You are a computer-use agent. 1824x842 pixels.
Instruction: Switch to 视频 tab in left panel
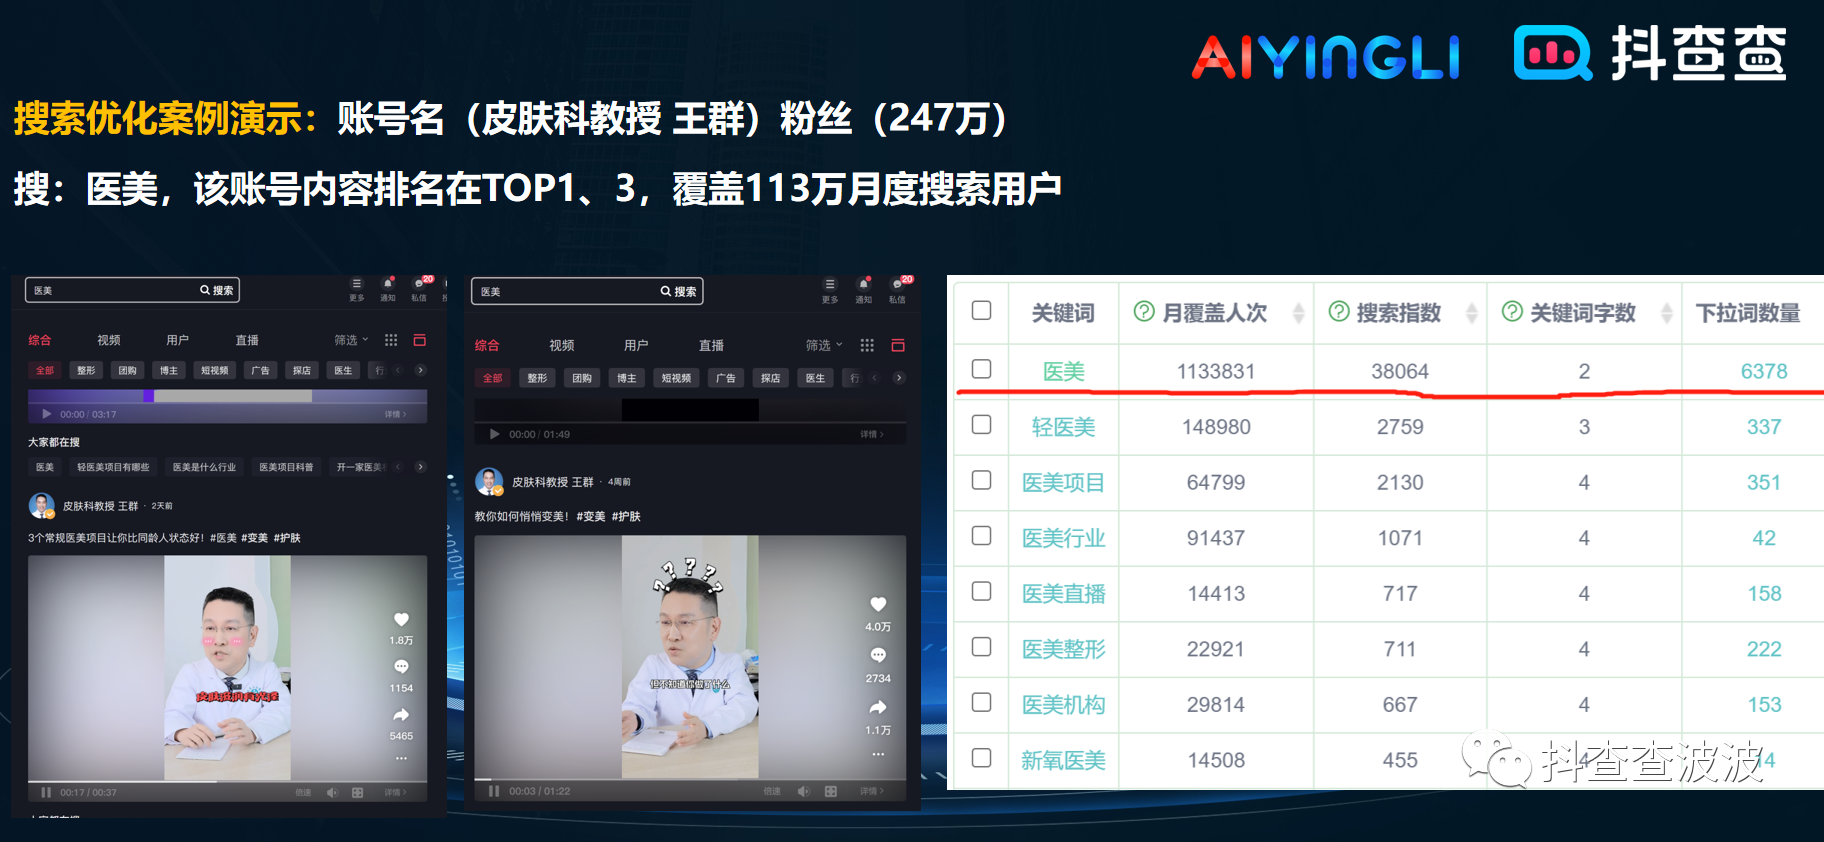(x=109, y=340)
